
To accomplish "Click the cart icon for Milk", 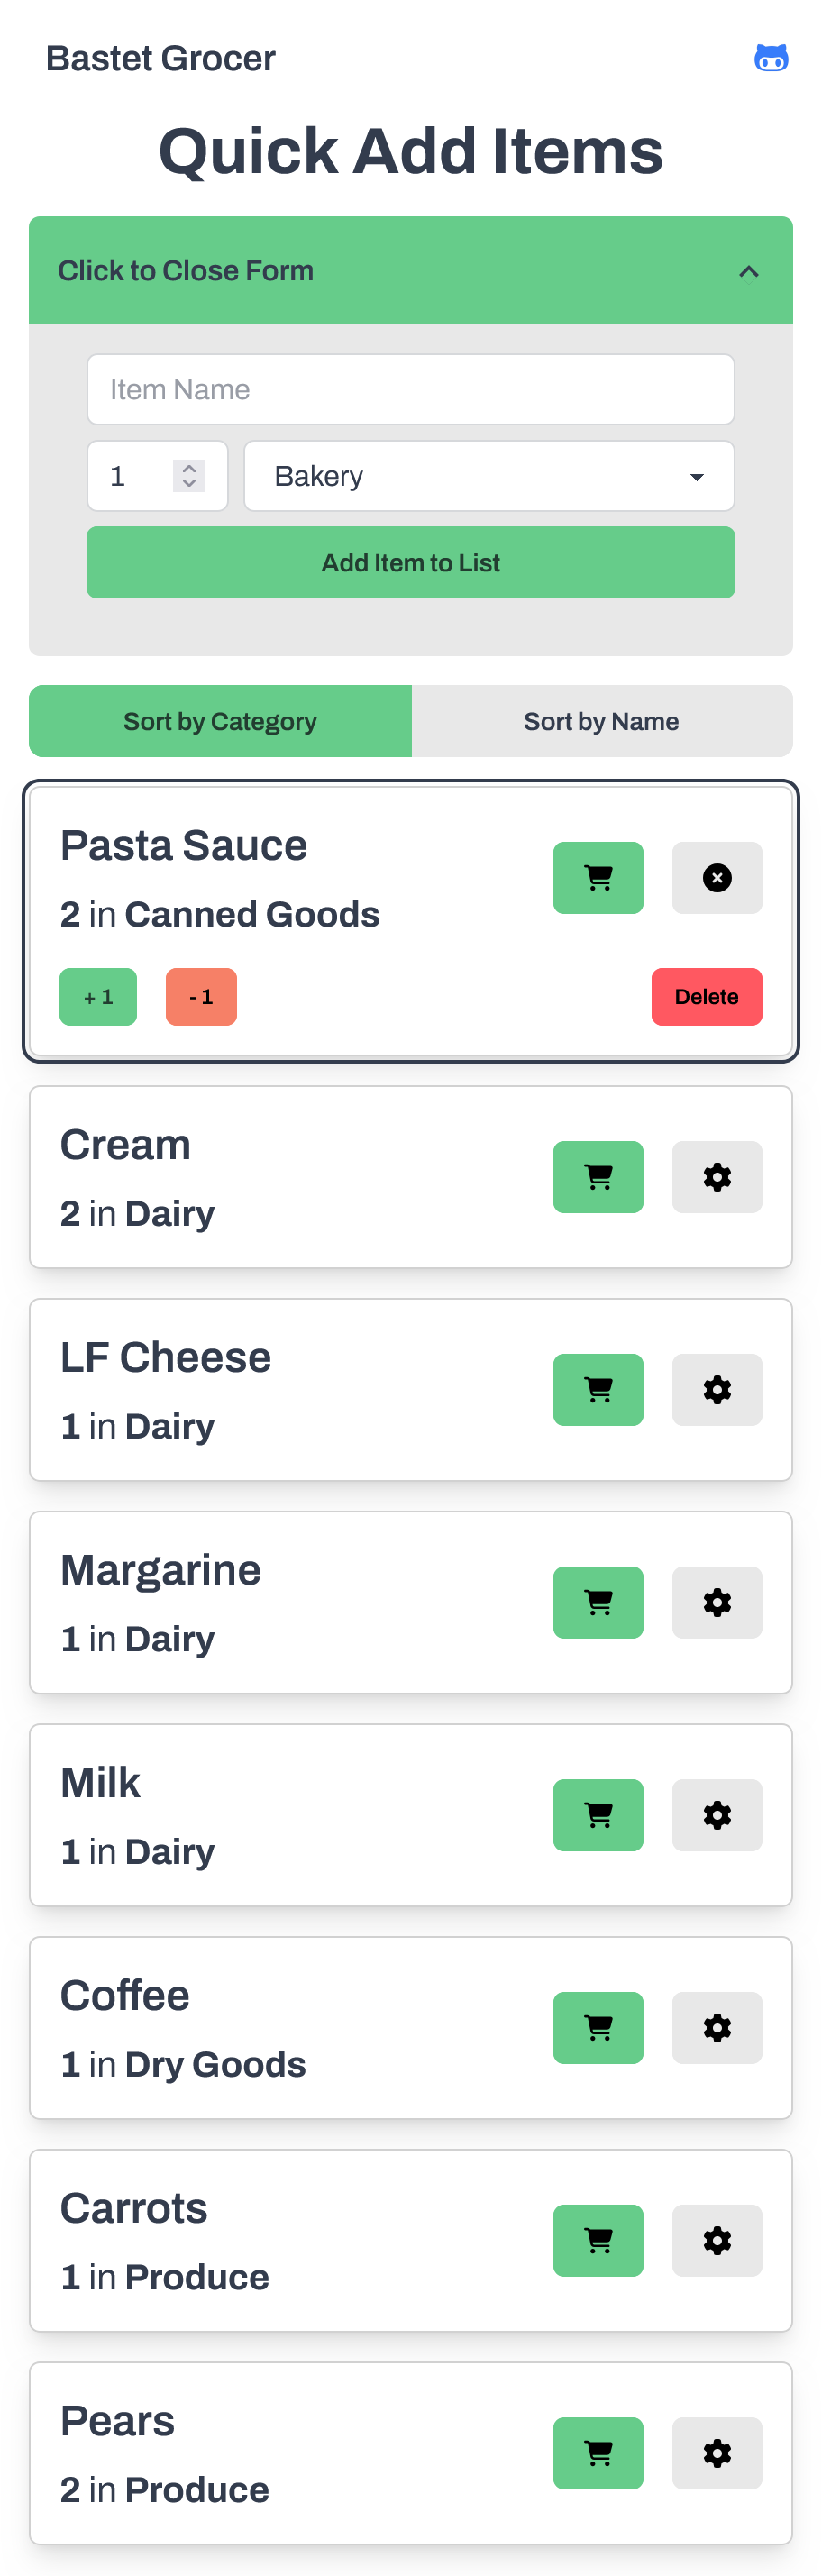I will point(598,1815).
